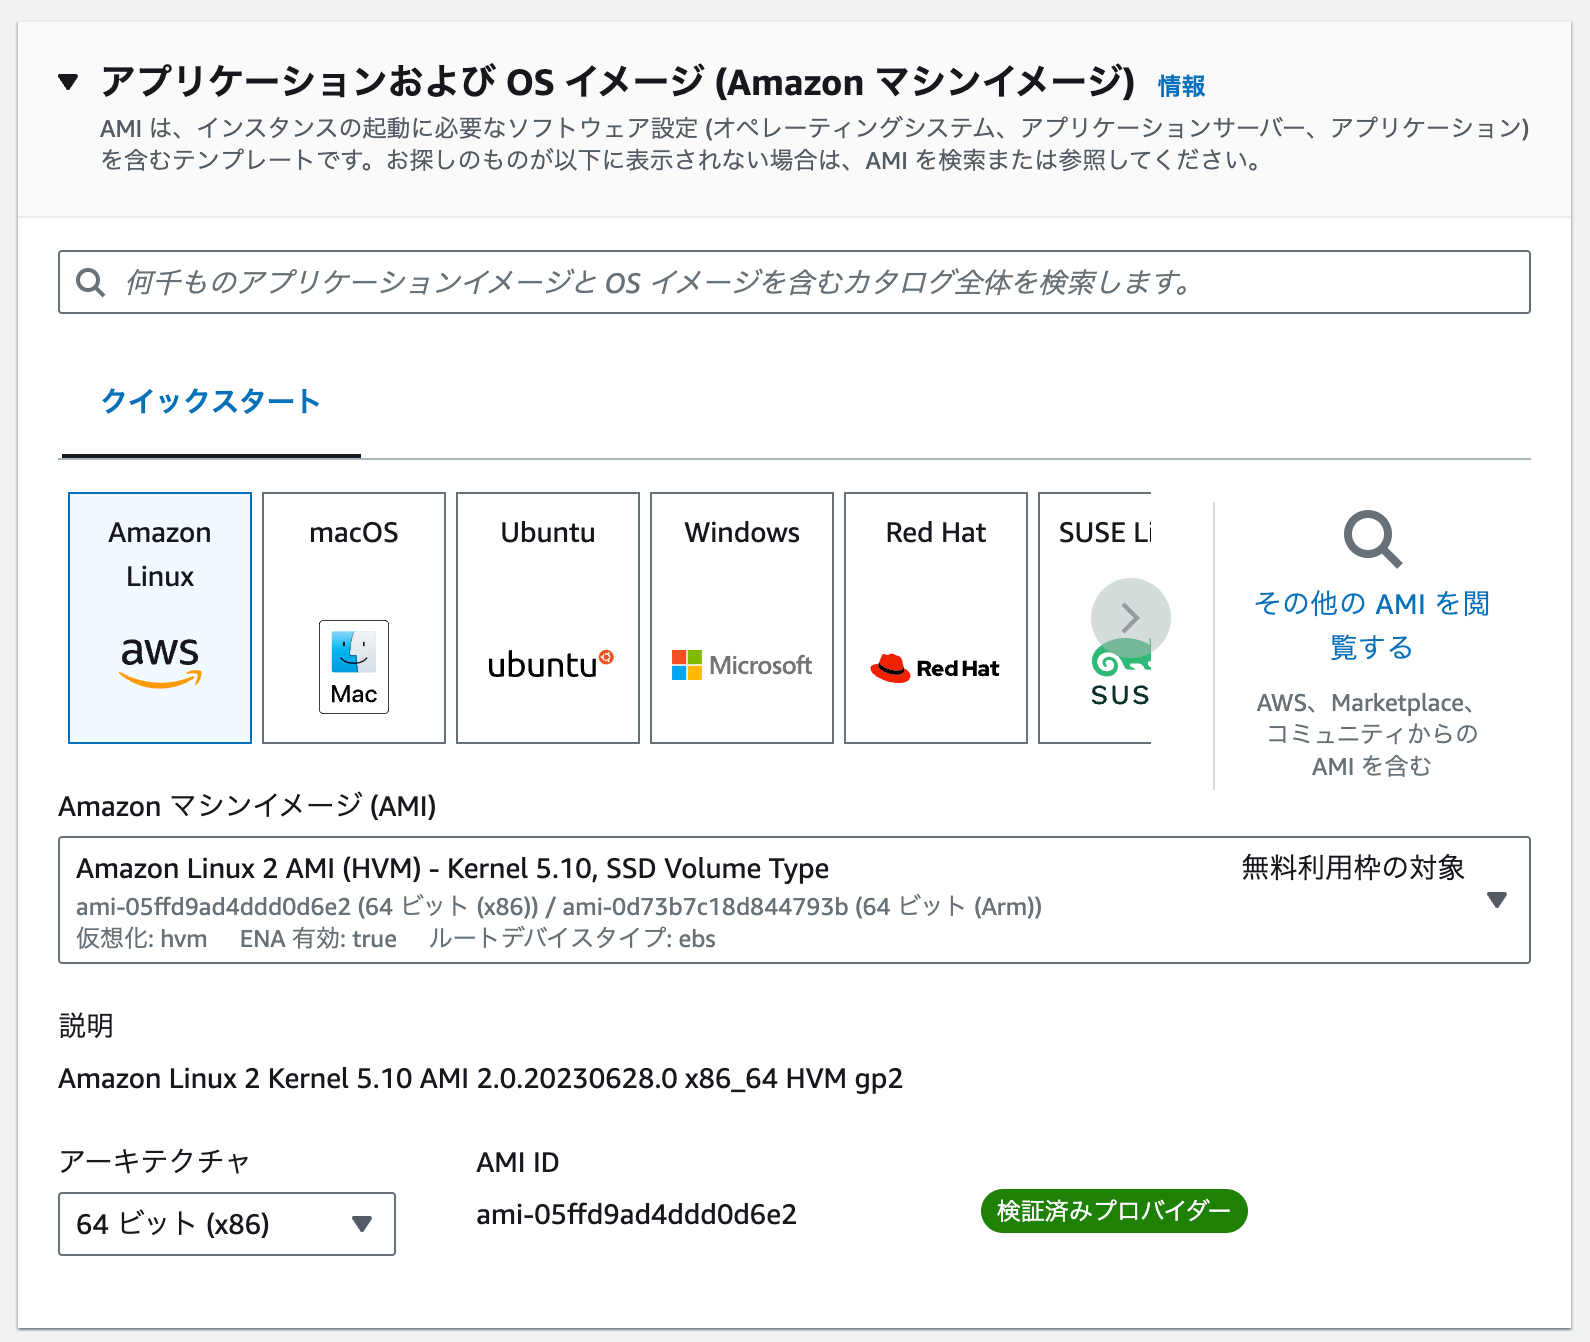1590x1342 pixels.
Task: Open the 64 ビット (x86) architecture dropdown
Action: [x=227, y=1224]
